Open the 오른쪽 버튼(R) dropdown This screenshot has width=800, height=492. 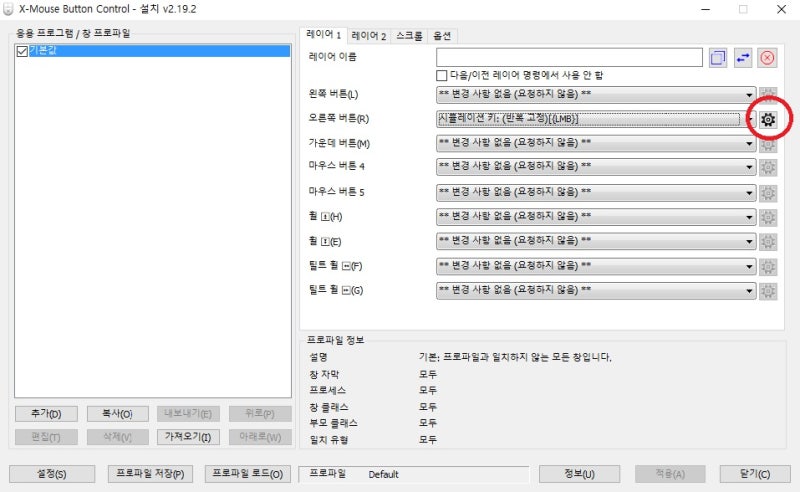(596, 119)
